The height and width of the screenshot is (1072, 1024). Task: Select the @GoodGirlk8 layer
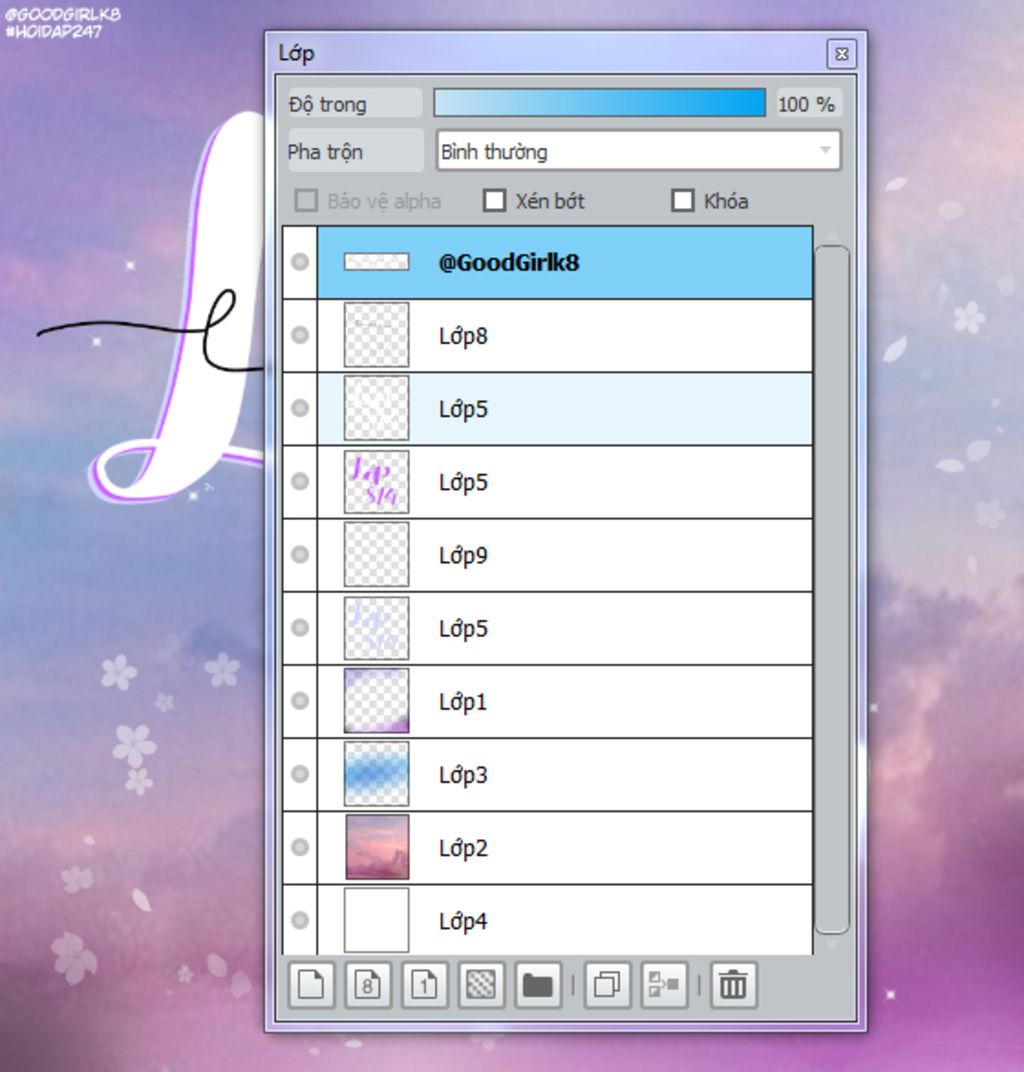[x=565, y=263]
